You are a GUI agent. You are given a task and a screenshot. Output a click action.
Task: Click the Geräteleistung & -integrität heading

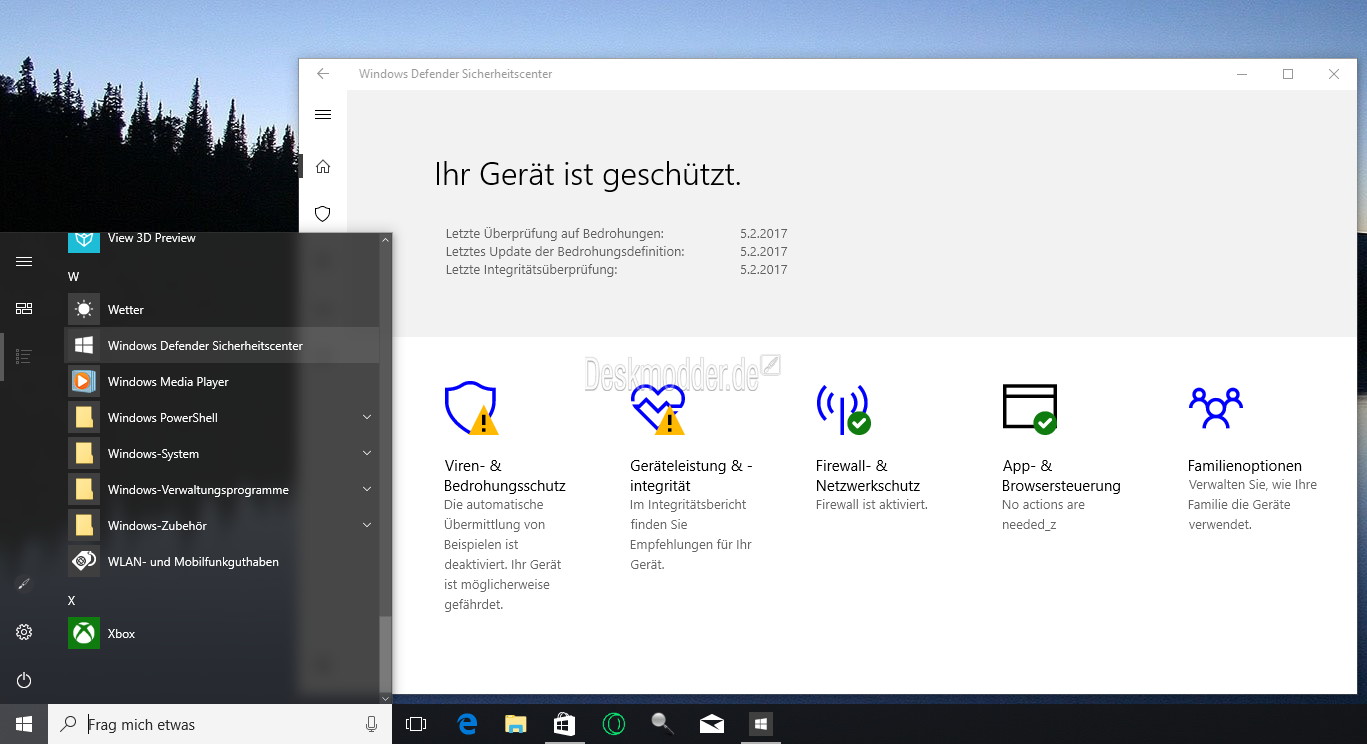click(x=691, y=476)
